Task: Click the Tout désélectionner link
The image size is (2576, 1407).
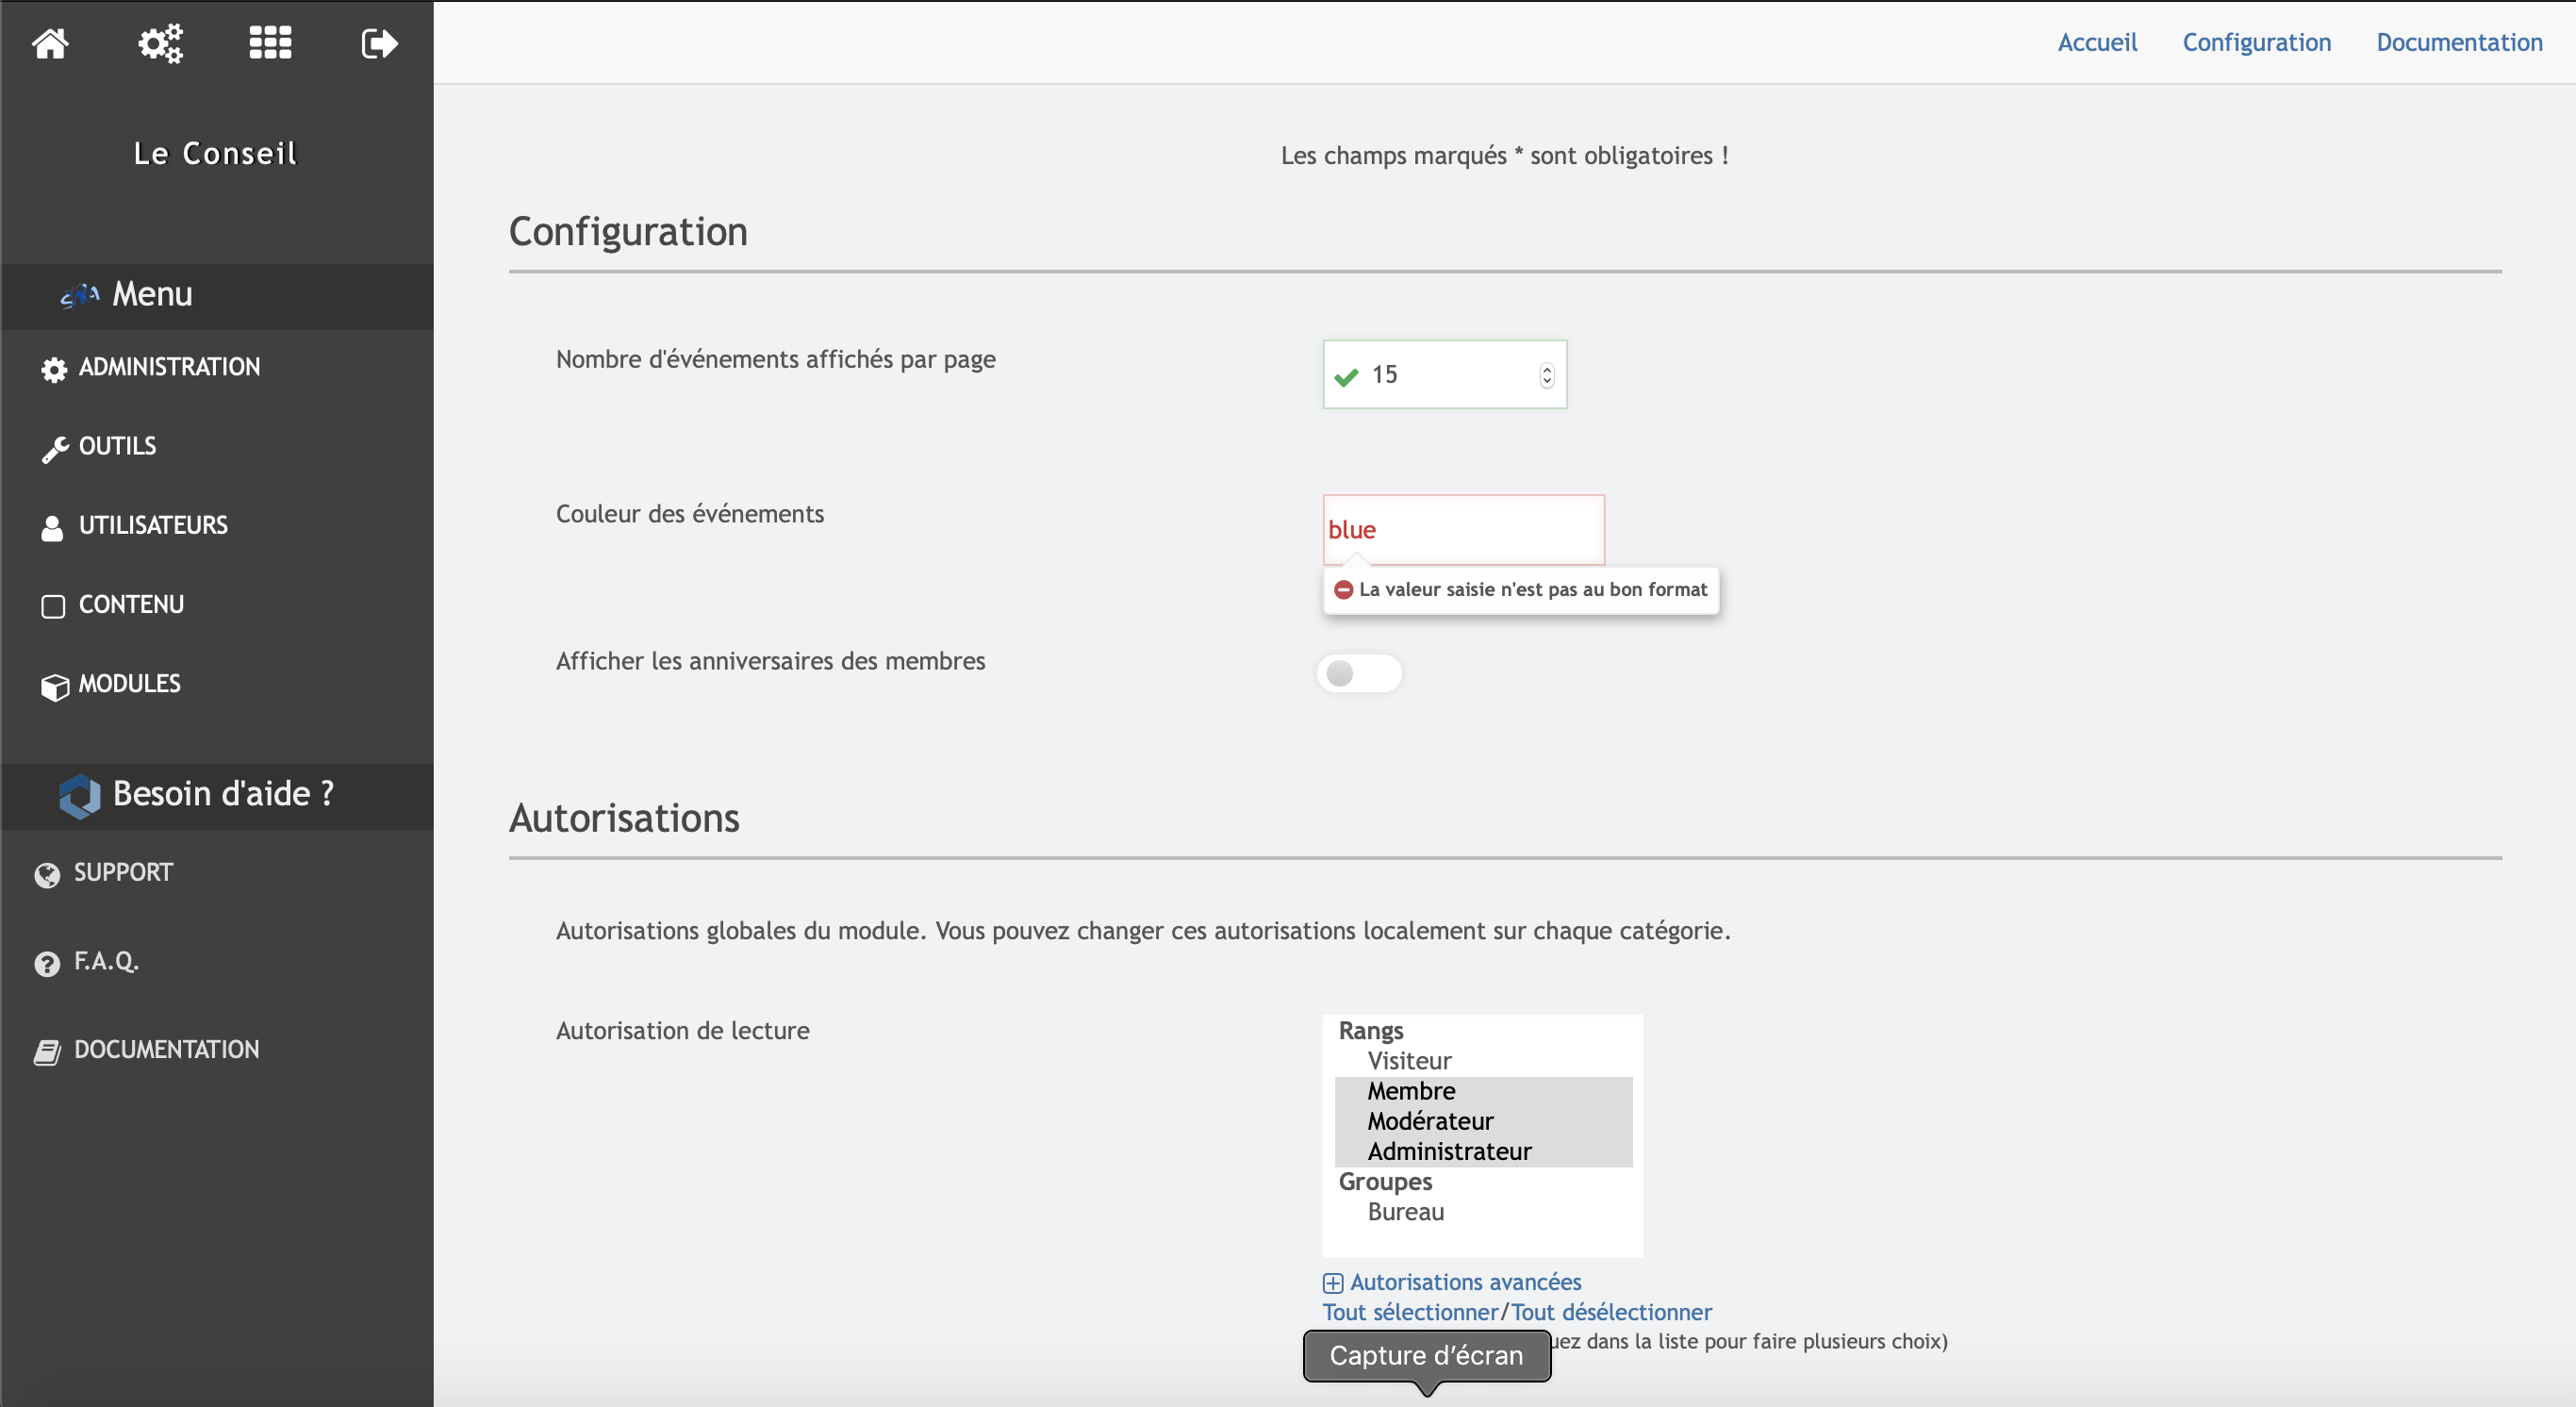Action: pos(1610,1312)
